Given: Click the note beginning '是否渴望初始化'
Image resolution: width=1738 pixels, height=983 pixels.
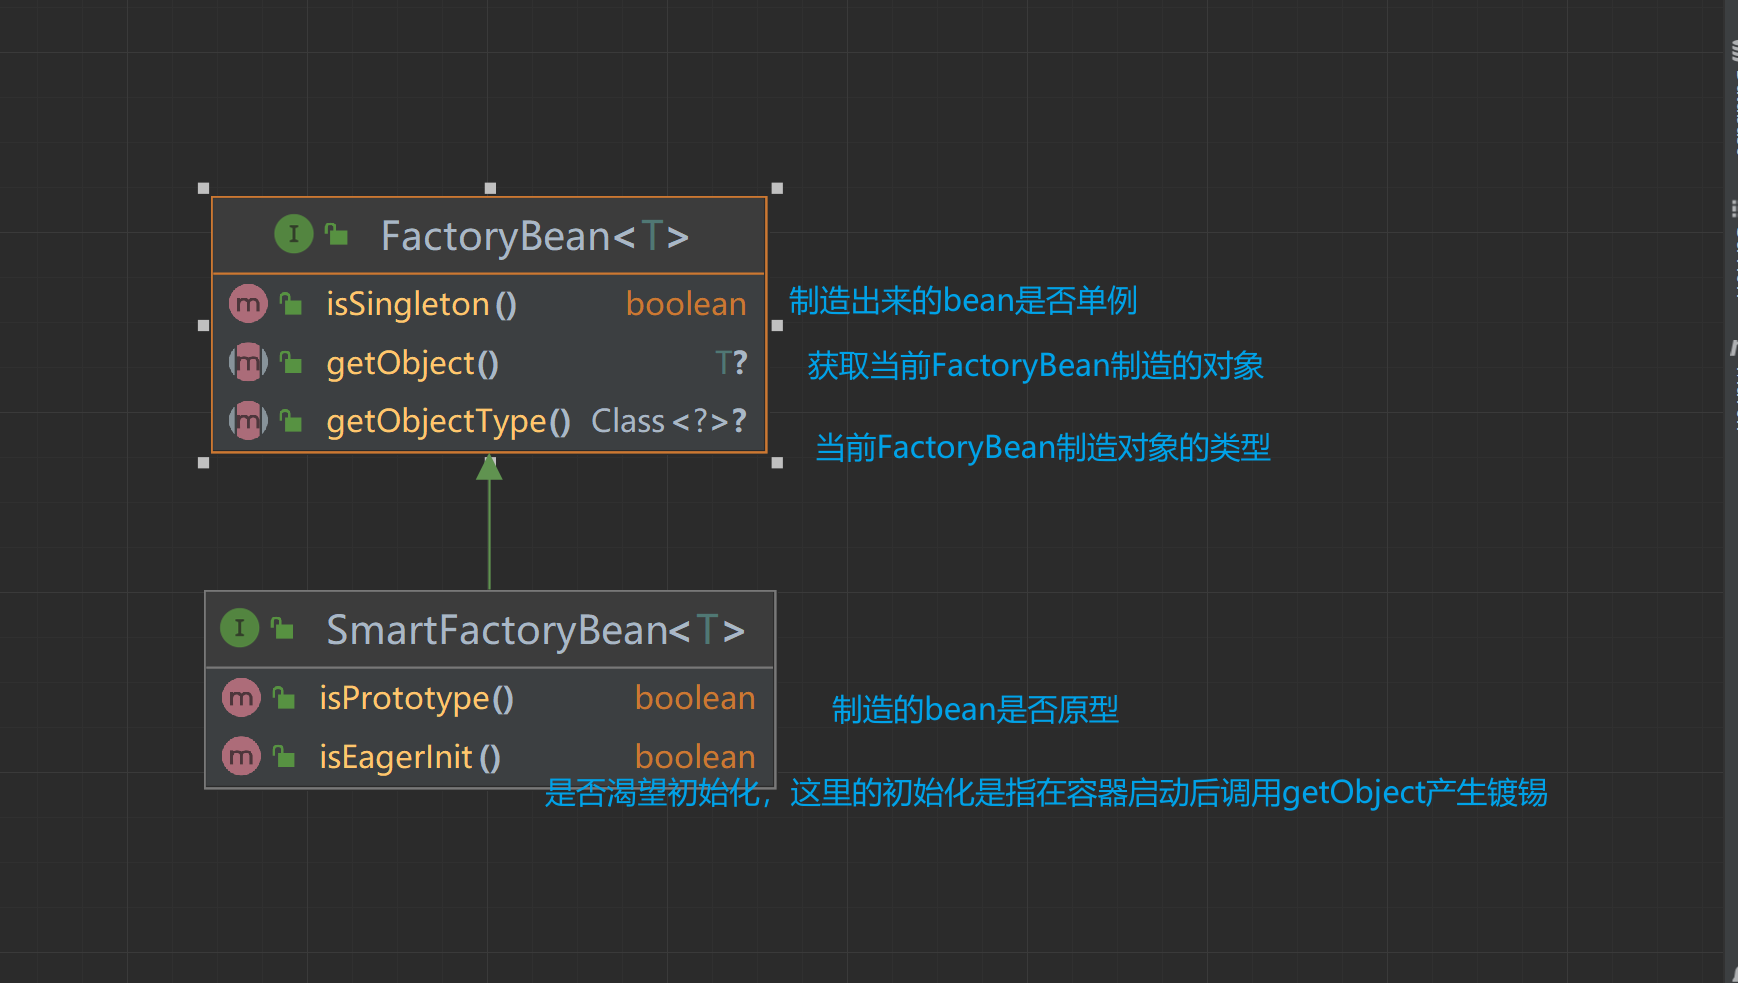Looking at the screenshot, I should click(x=1046, y=793).
